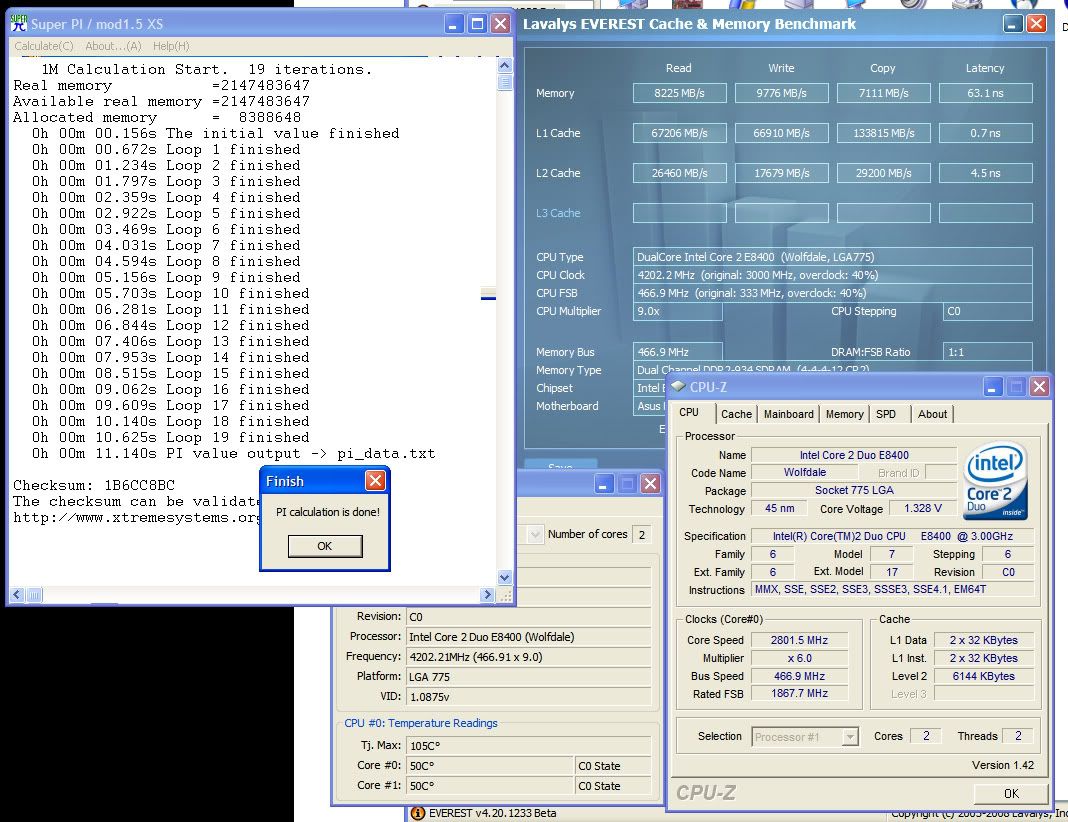Click the CPU Type field in EVEREST benchmark
The height and width of the screenshot is (822, 1068).
pyautogui.click(x=832, y=257)
